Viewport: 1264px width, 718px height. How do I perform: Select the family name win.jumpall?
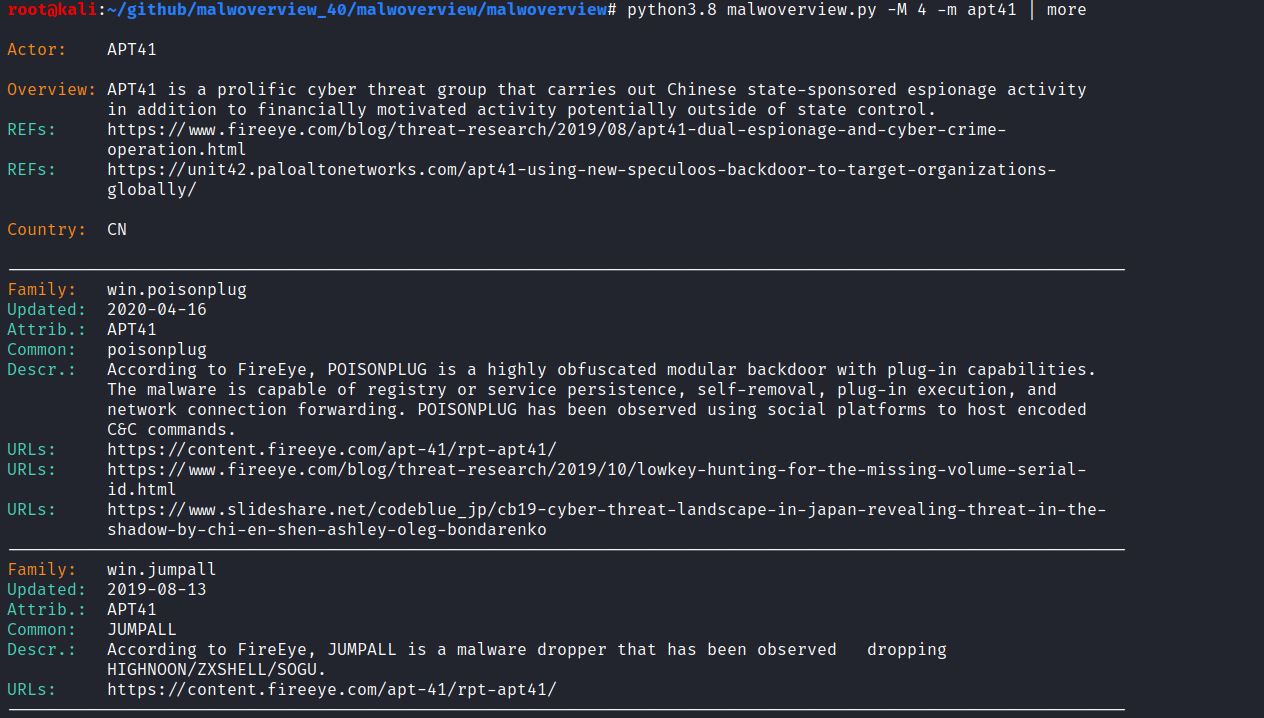point(162,569)
